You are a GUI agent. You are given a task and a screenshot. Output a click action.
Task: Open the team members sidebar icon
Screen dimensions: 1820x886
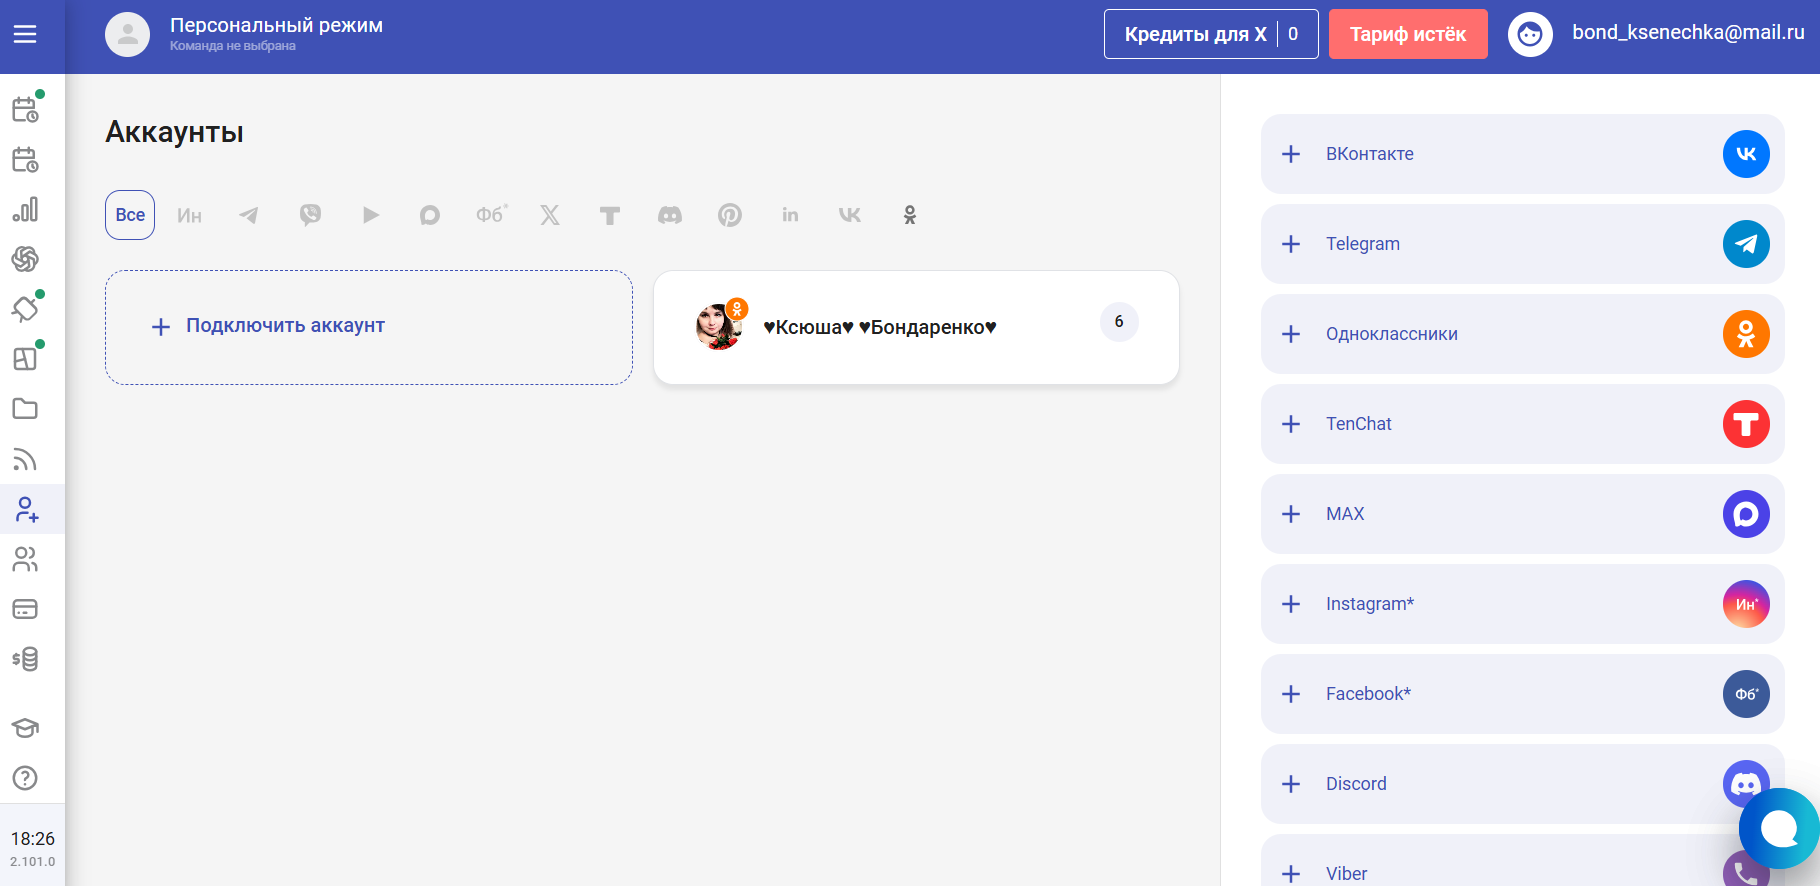(25, 559)
